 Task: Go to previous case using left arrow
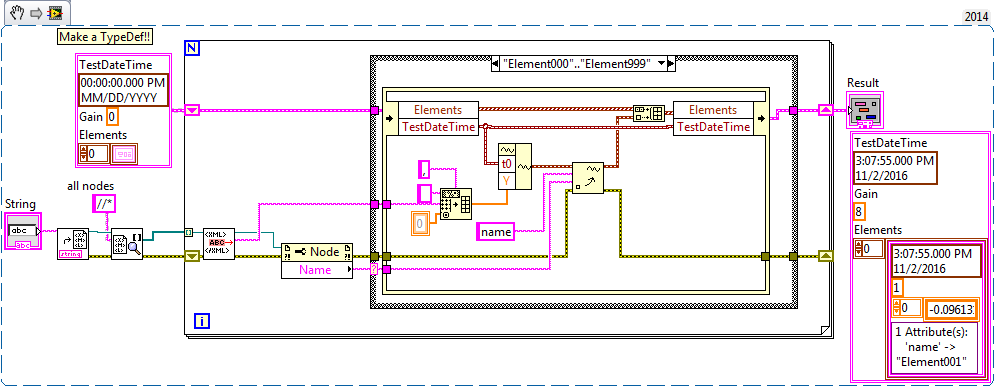[496, 64]
